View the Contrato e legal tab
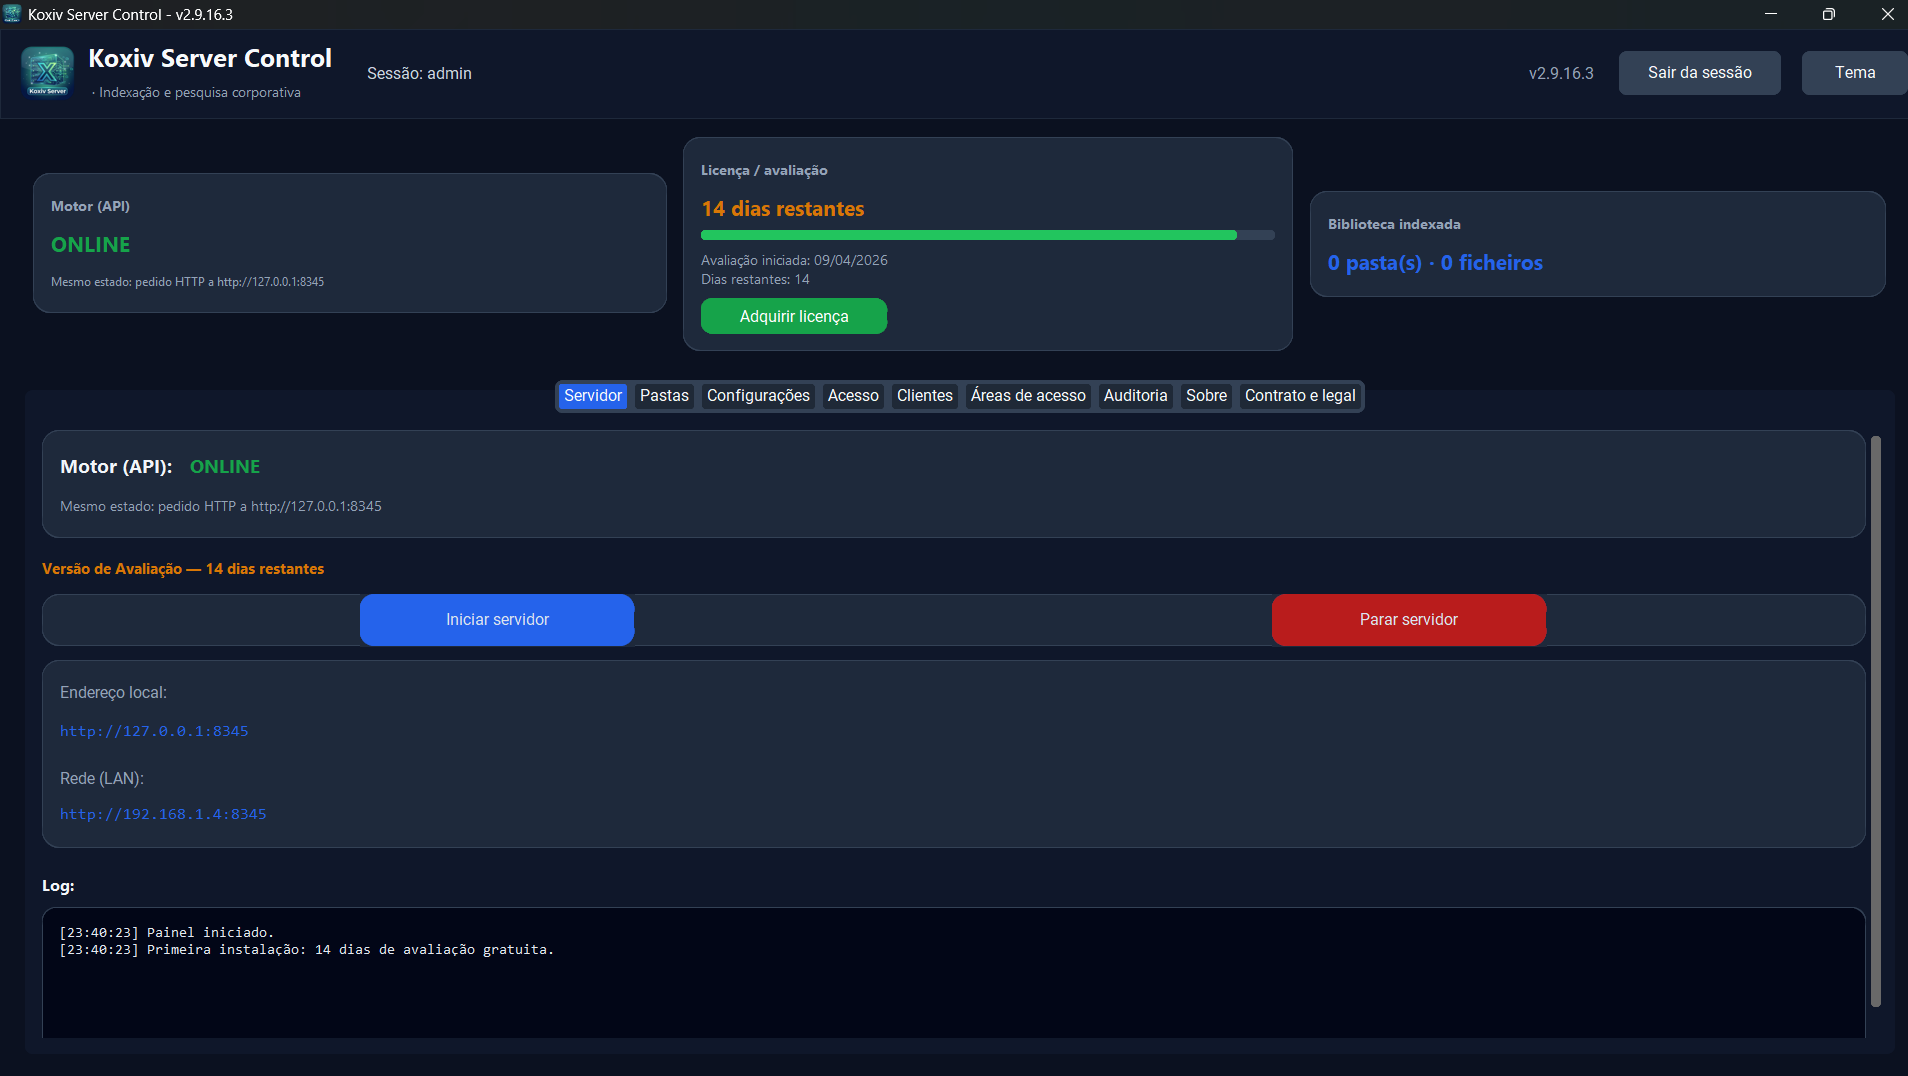The width and height of the screenshot is (1908, 1076). (1299, 396)
